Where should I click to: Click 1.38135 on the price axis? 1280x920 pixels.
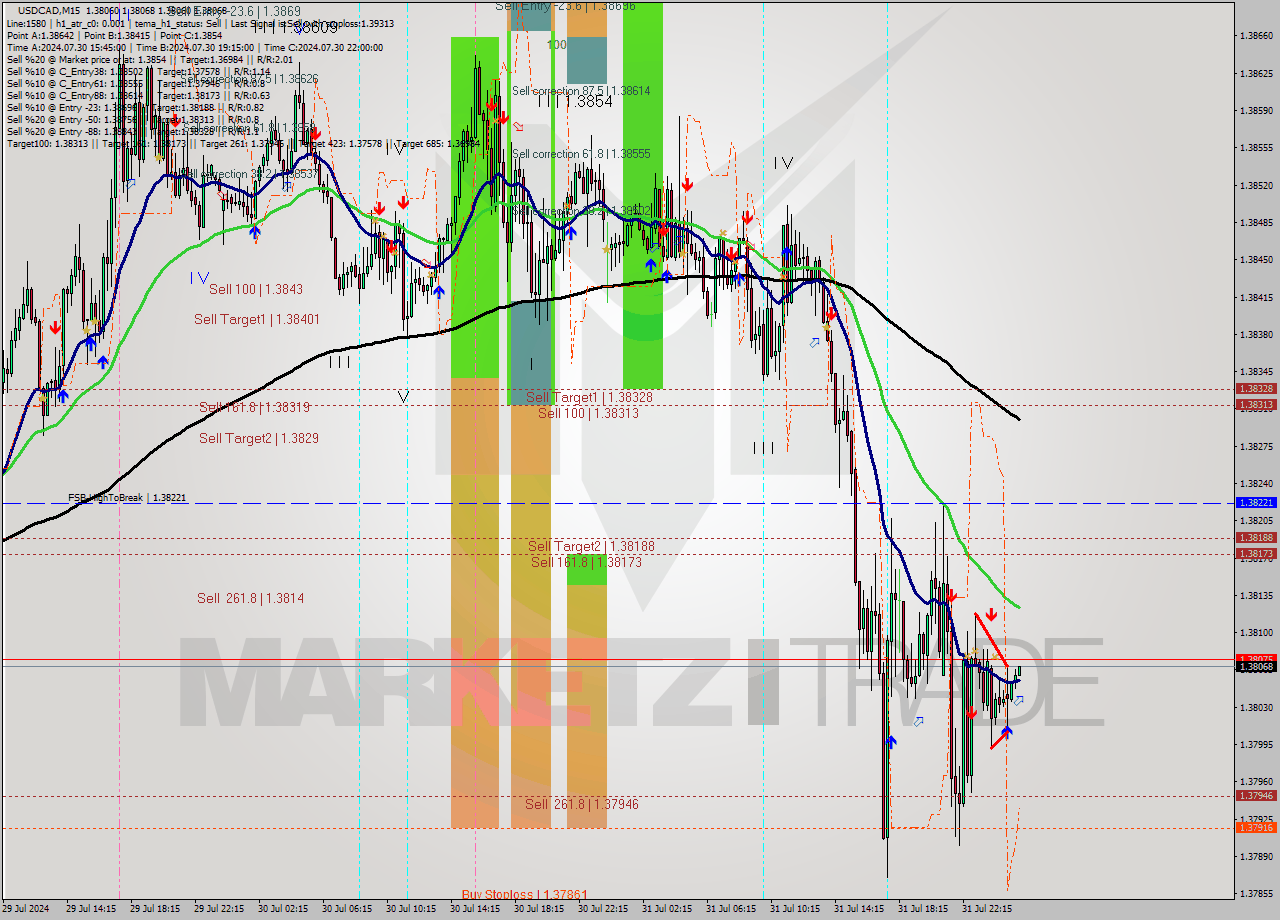(1256, 596)
